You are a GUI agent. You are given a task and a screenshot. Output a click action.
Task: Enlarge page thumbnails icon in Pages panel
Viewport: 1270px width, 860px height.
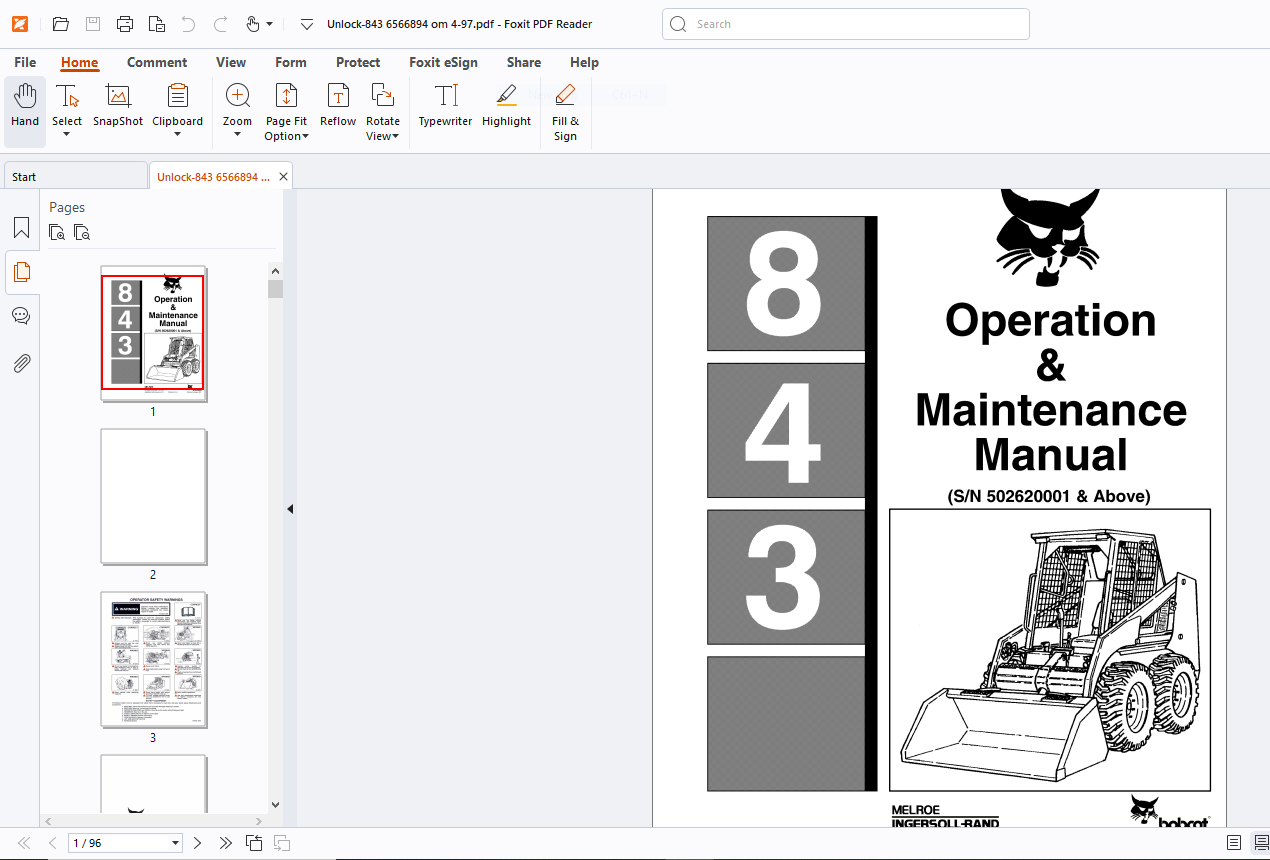tap(58, 233)
